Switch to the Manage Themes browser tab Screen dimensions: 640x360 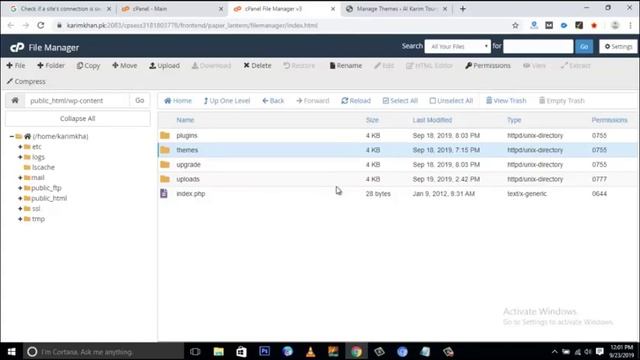pyautogui.click(x=396, y=9)
